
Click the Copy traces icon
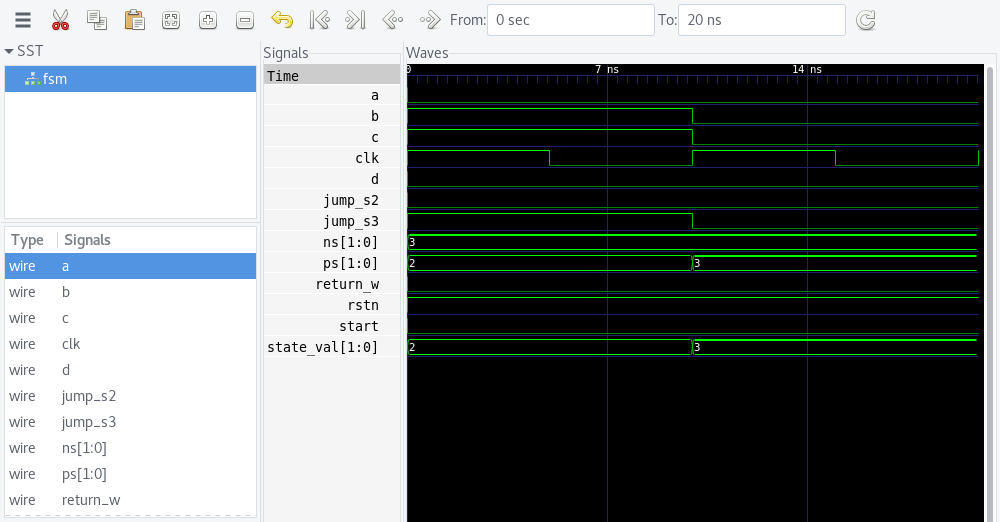point(97,20)
